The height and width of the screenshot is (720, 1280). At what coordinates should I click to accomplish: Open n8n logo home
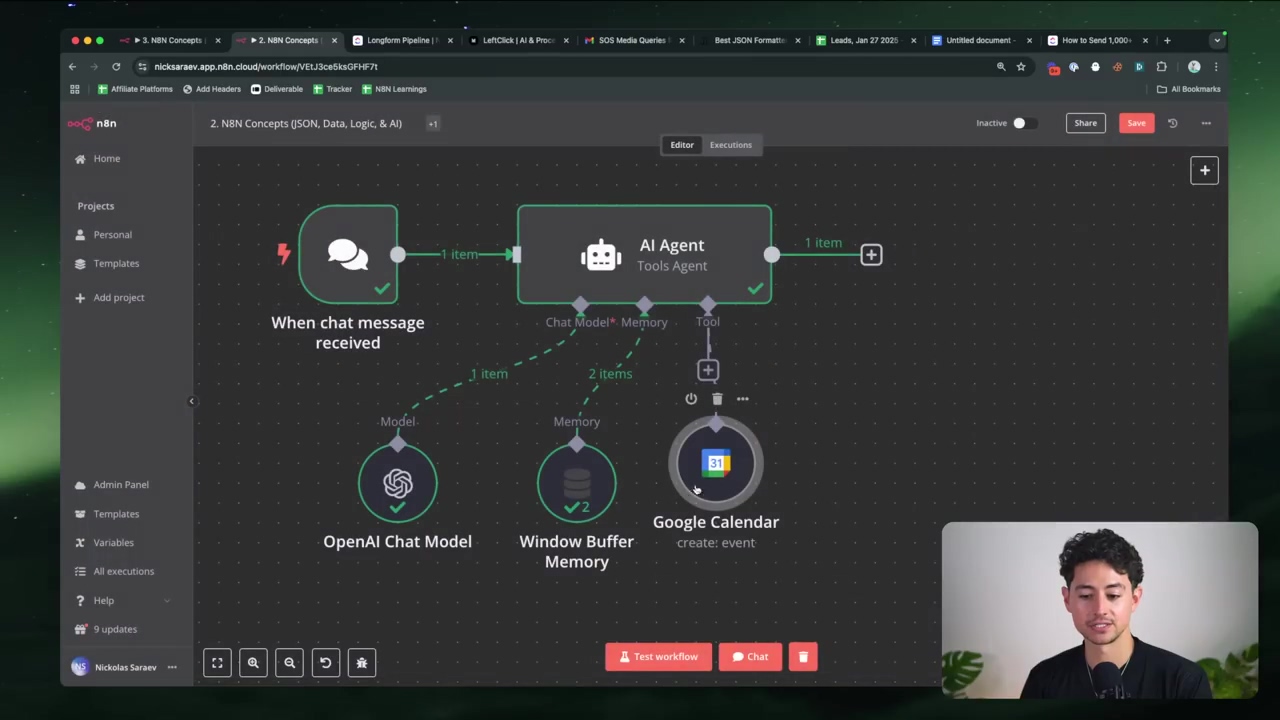pos(92,123)
